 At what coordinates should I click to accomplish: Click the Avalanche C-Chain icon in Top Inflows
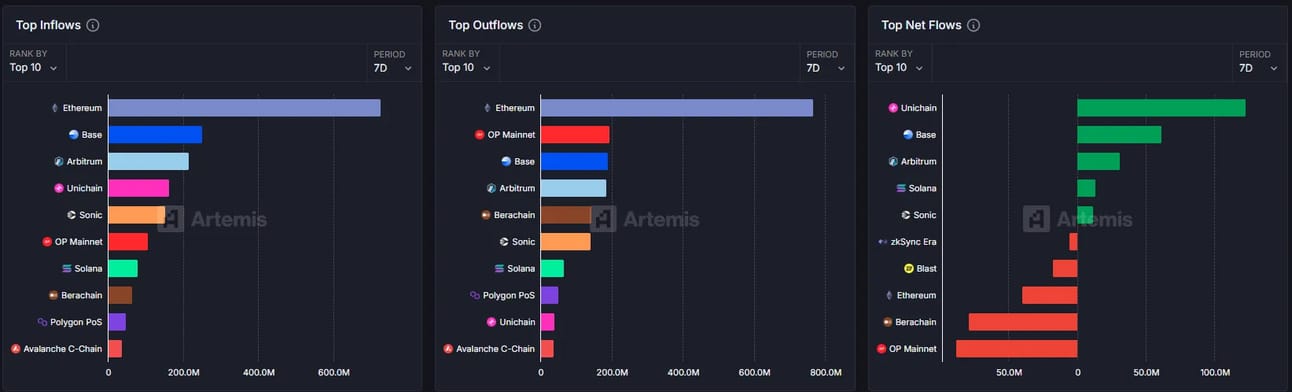15,349
